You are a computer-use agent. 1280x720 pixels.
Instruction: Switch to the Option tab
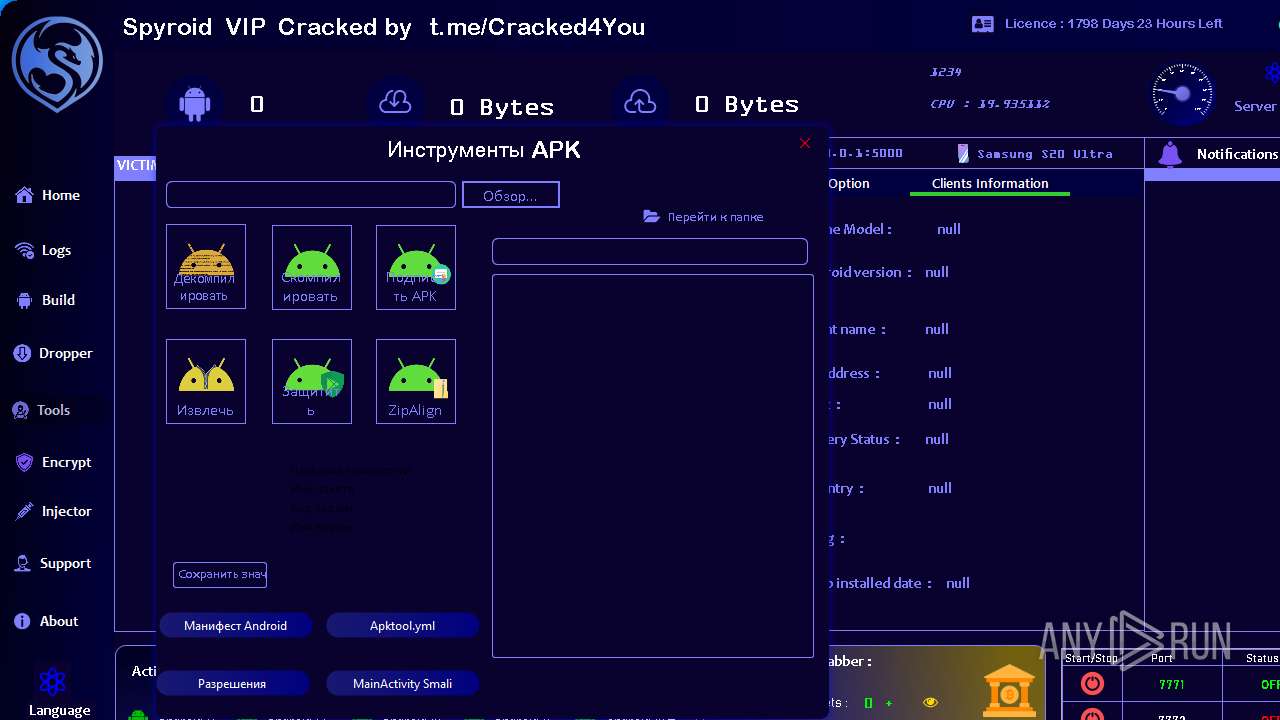(x=849, y=183)
